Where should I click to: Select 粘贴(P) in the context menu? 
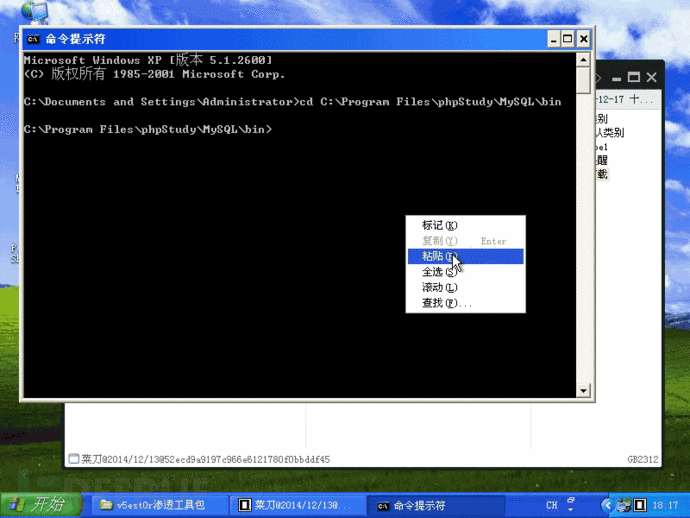click(x=466, y=256)
